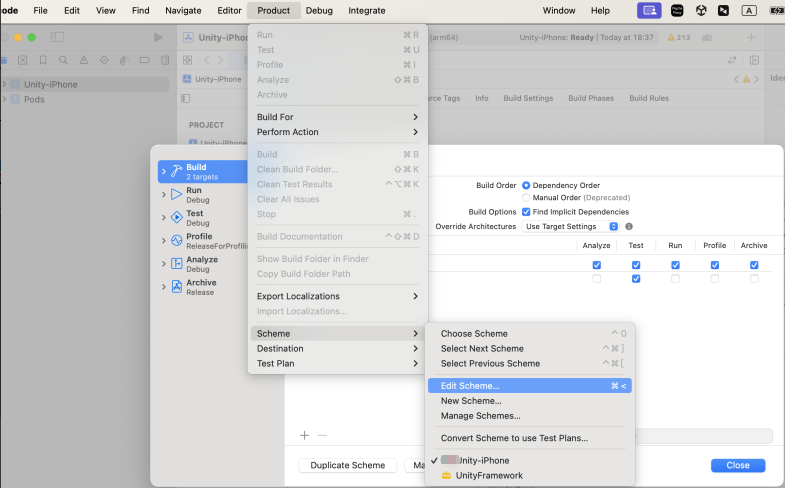Viewport: 785px width, 488px height.
Task: Expand the Test Debug action
Action: click(164, 218)
